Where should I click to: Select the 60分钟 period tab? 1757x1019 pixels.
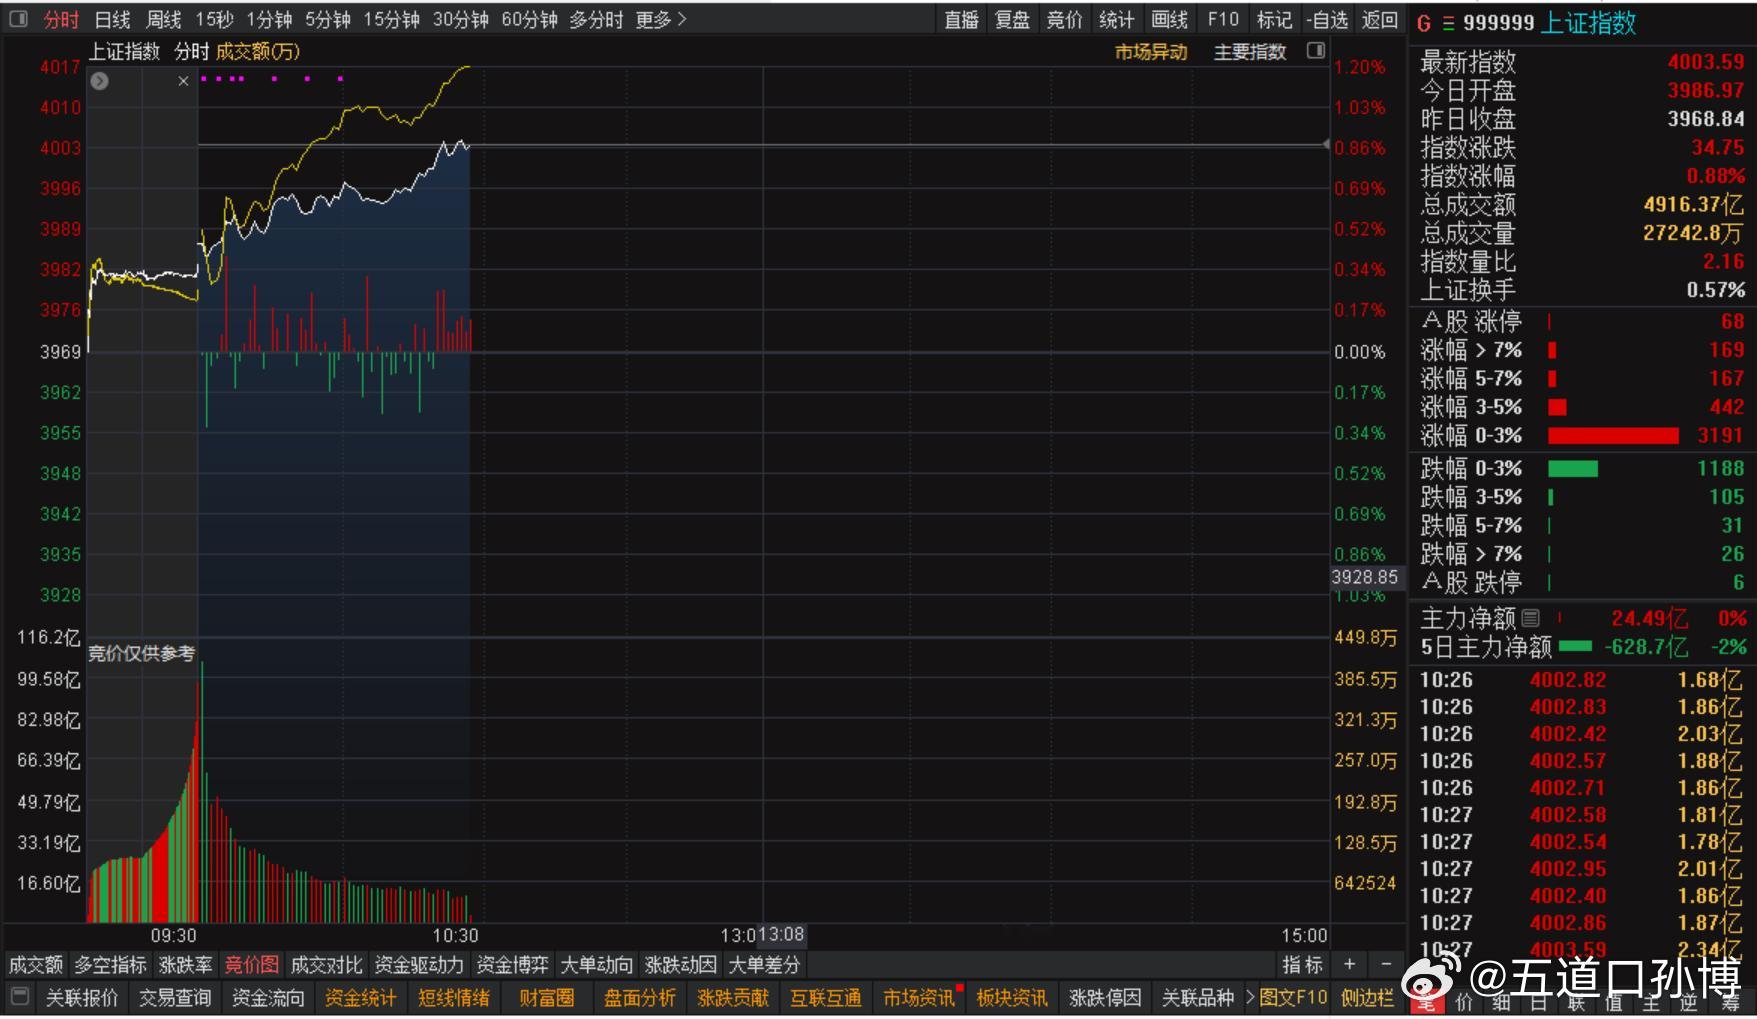(529, 19)
